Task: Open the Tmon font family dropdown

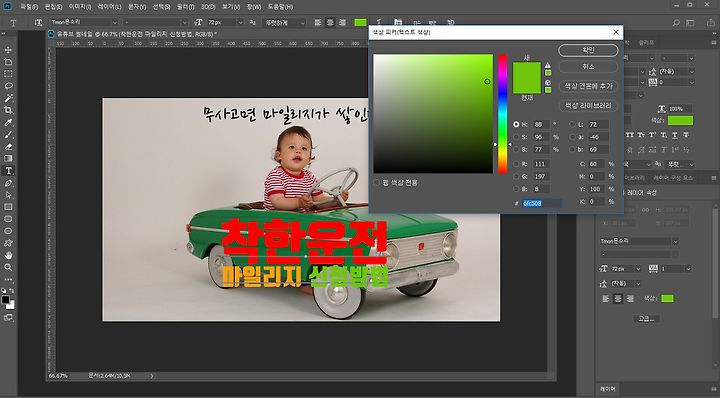Action: coord(84,22)
